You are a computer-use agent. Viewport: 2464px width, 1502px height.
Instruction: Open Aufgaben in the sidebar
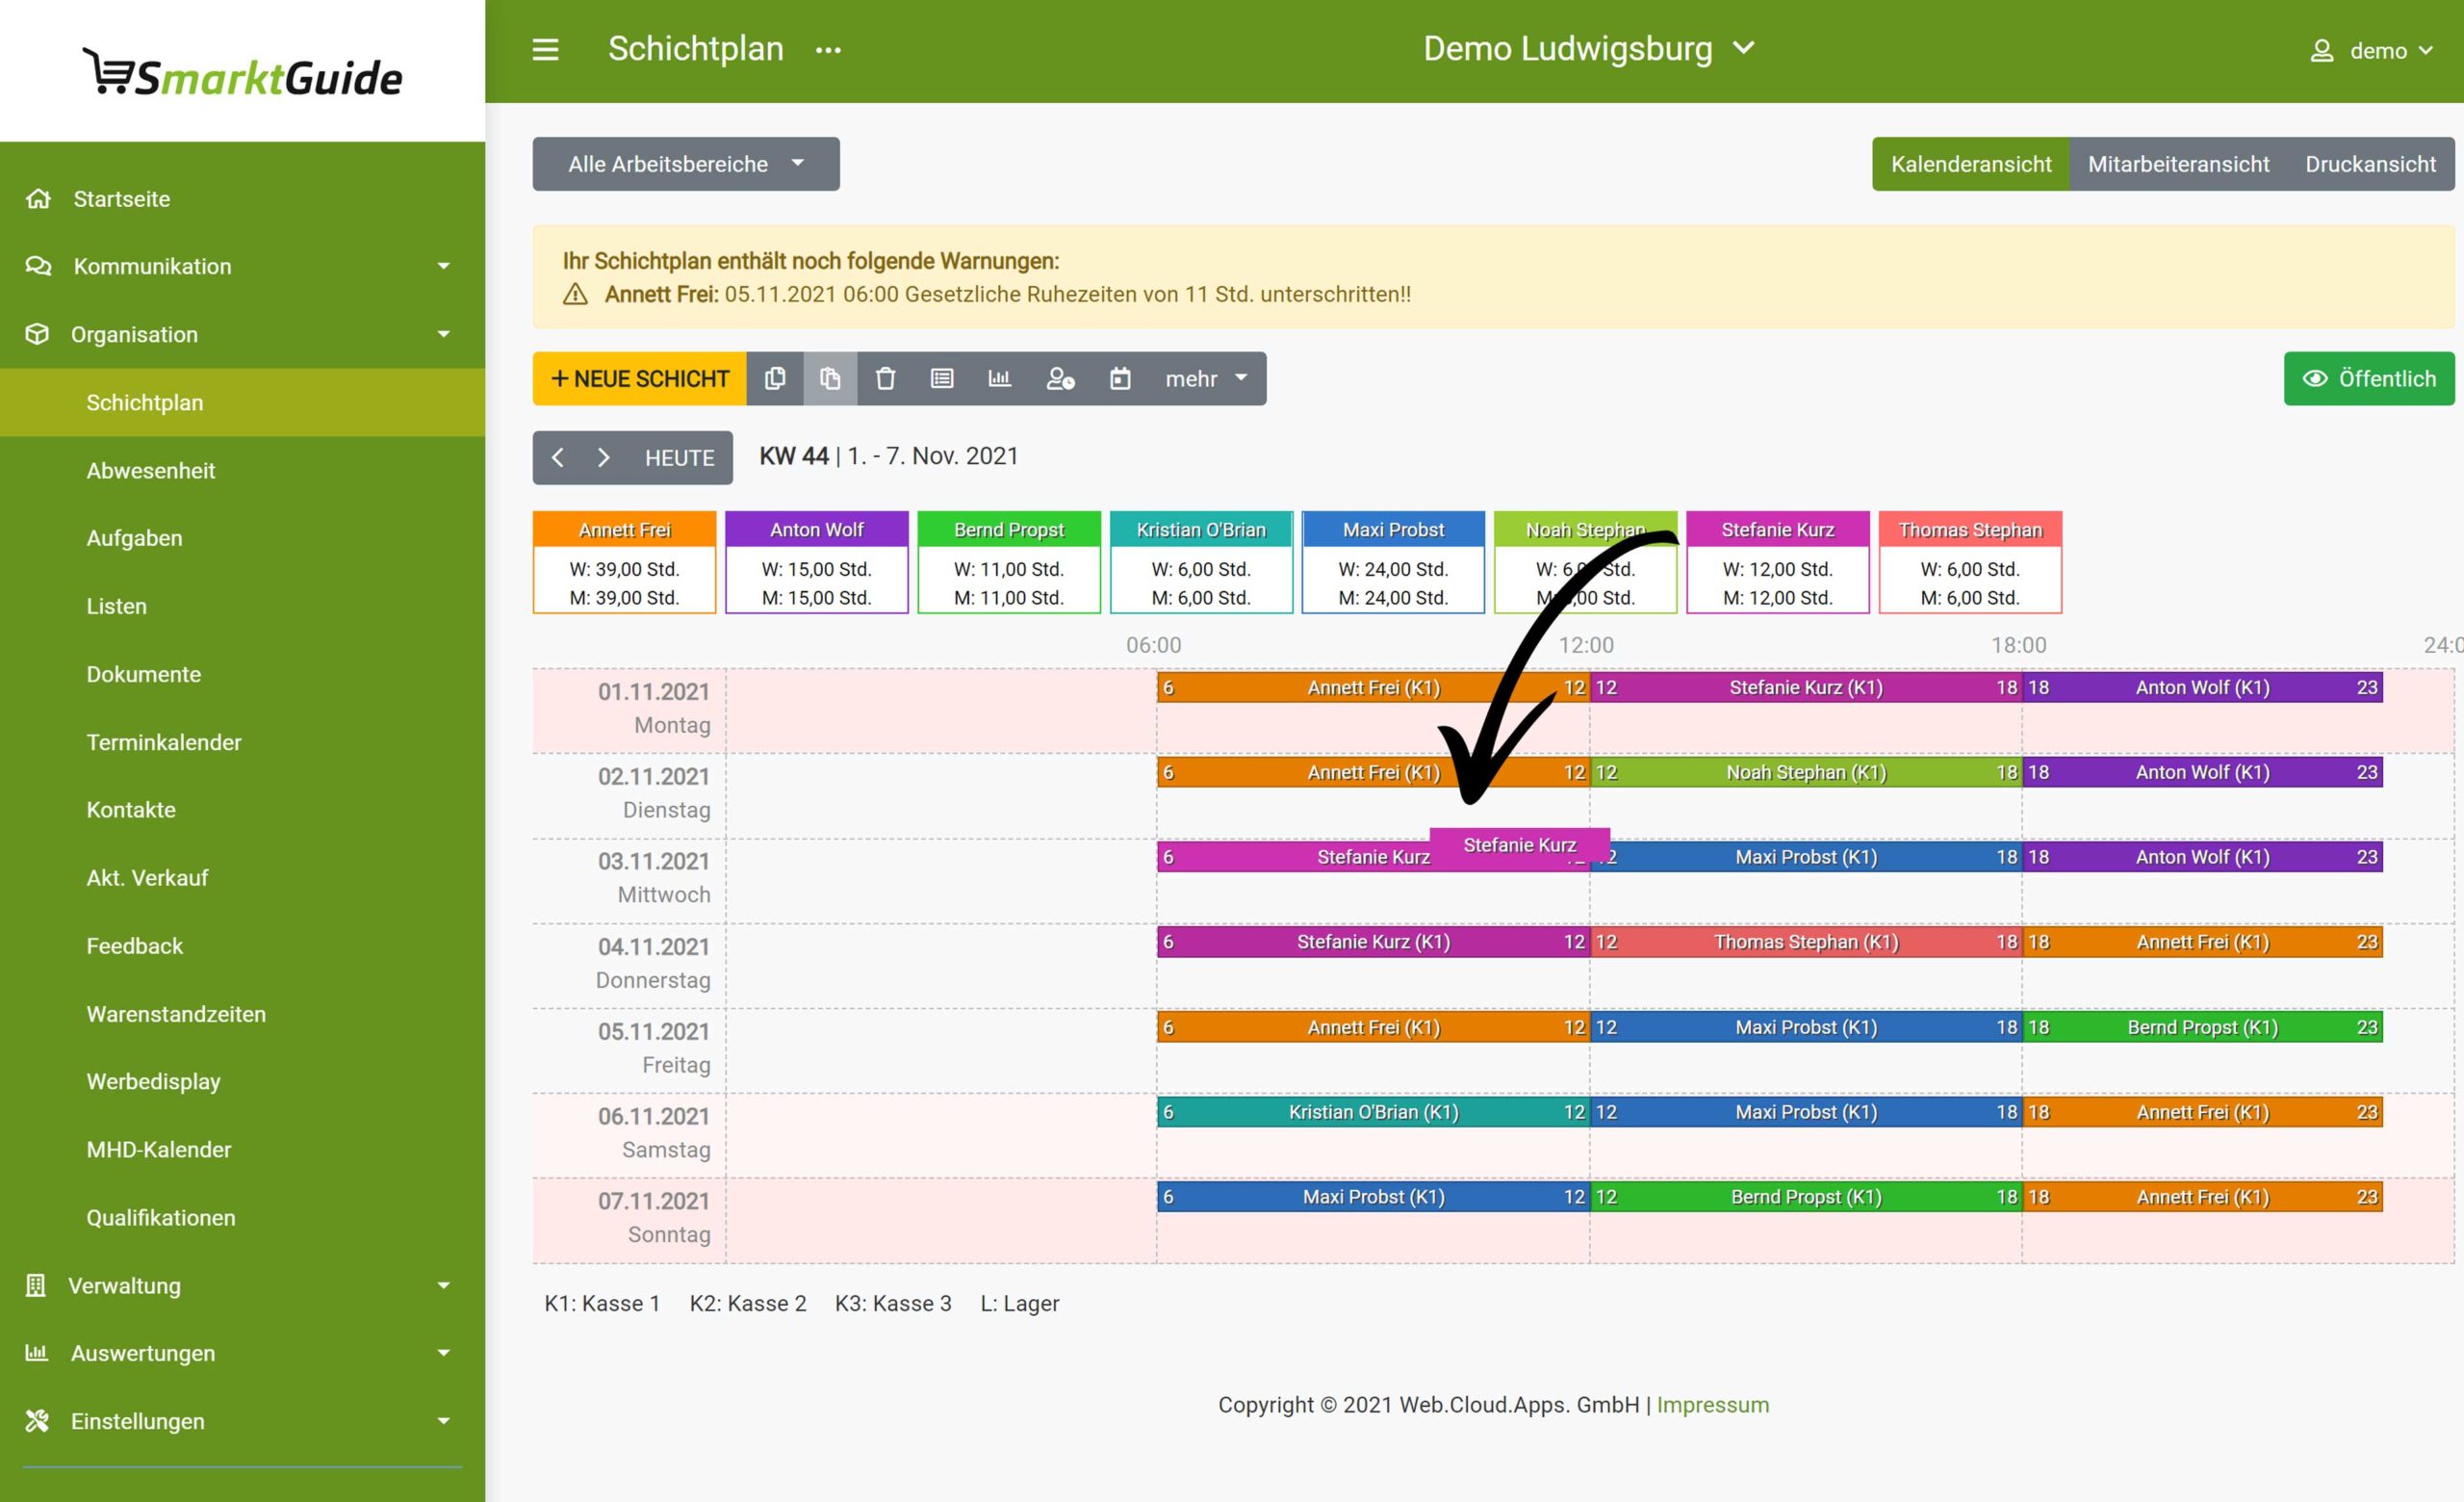point(242,538)
